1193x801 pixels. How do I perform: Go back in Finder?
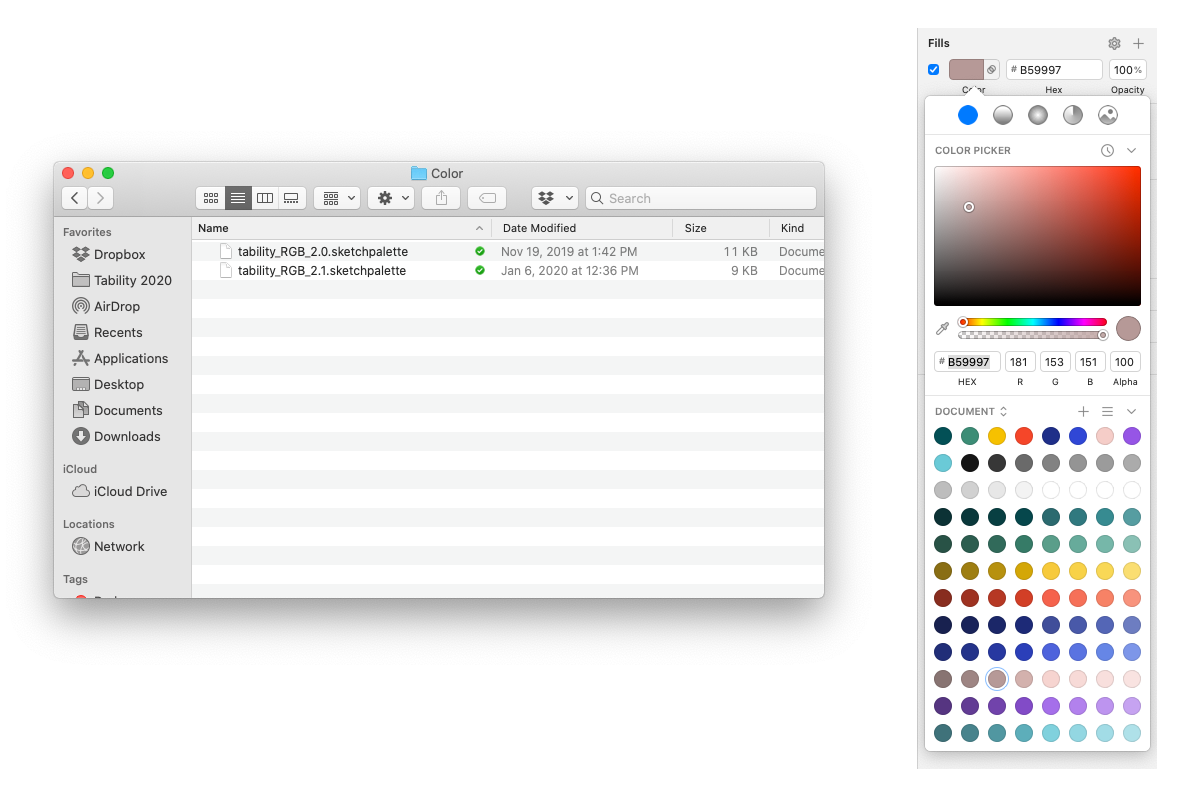pos(75,198)
